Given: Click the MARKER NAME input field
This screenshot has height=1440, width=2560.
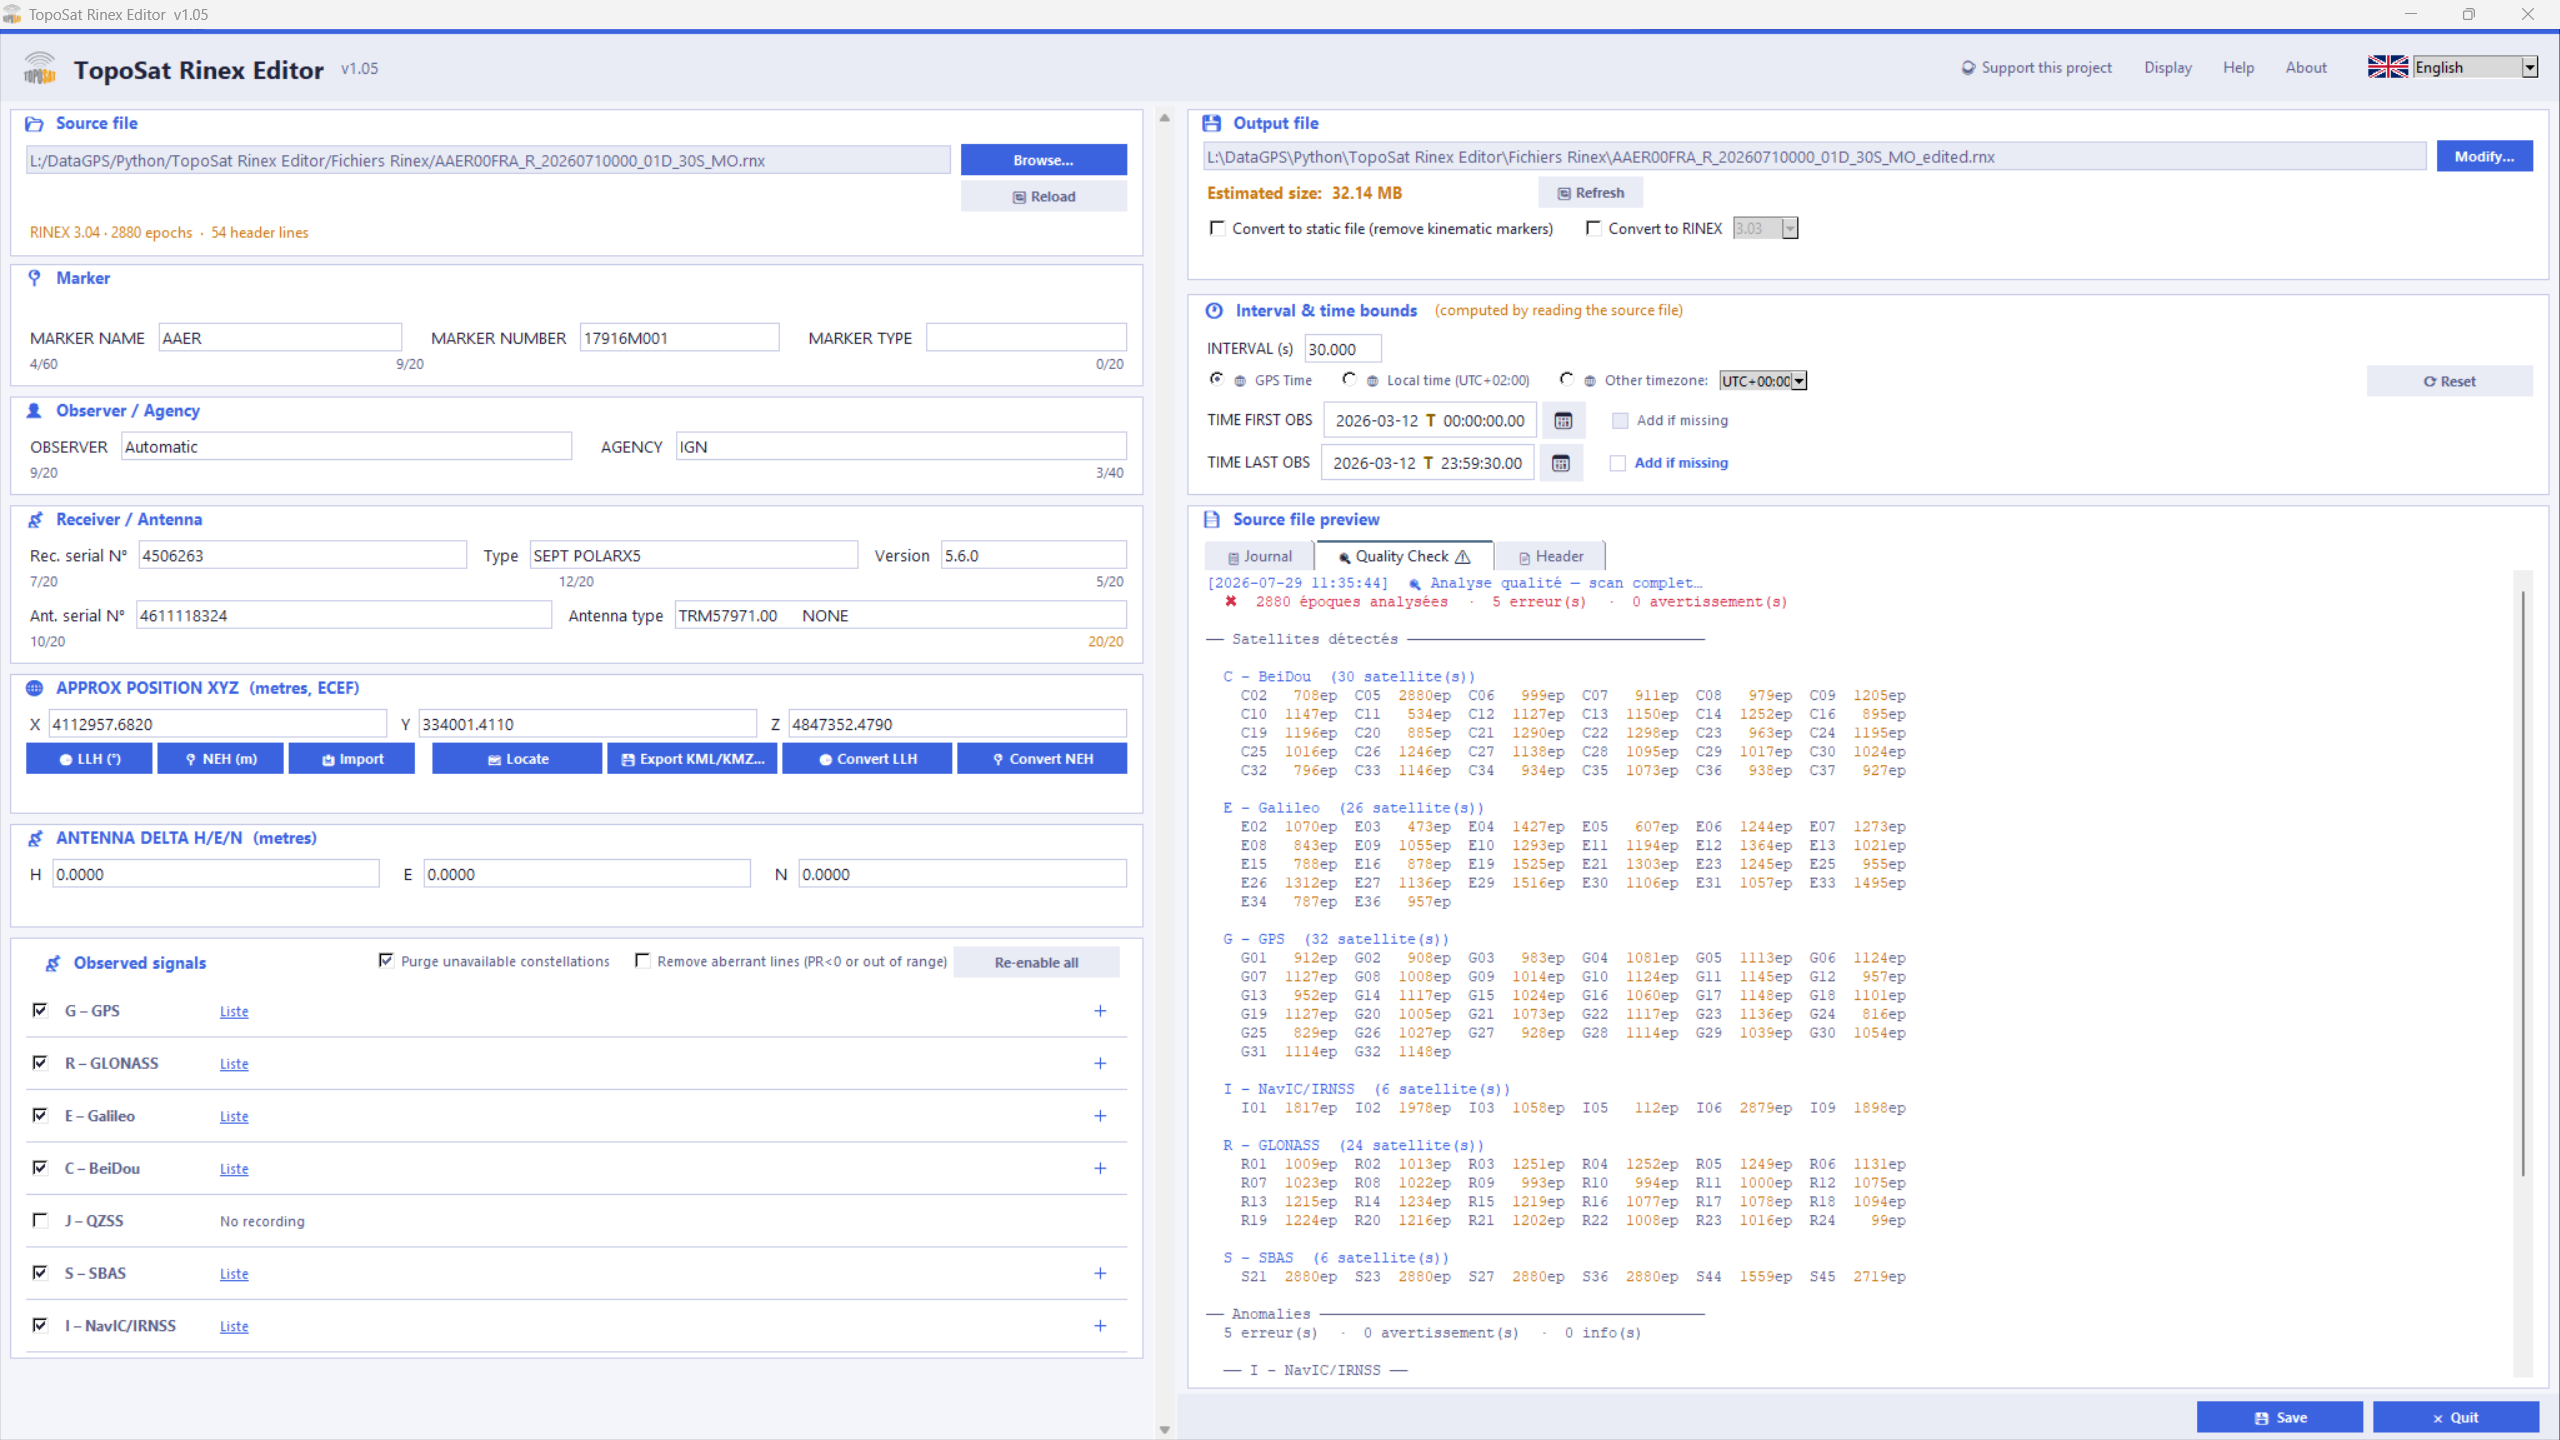Looking at the screenshot, I should (x=281, y=338).
